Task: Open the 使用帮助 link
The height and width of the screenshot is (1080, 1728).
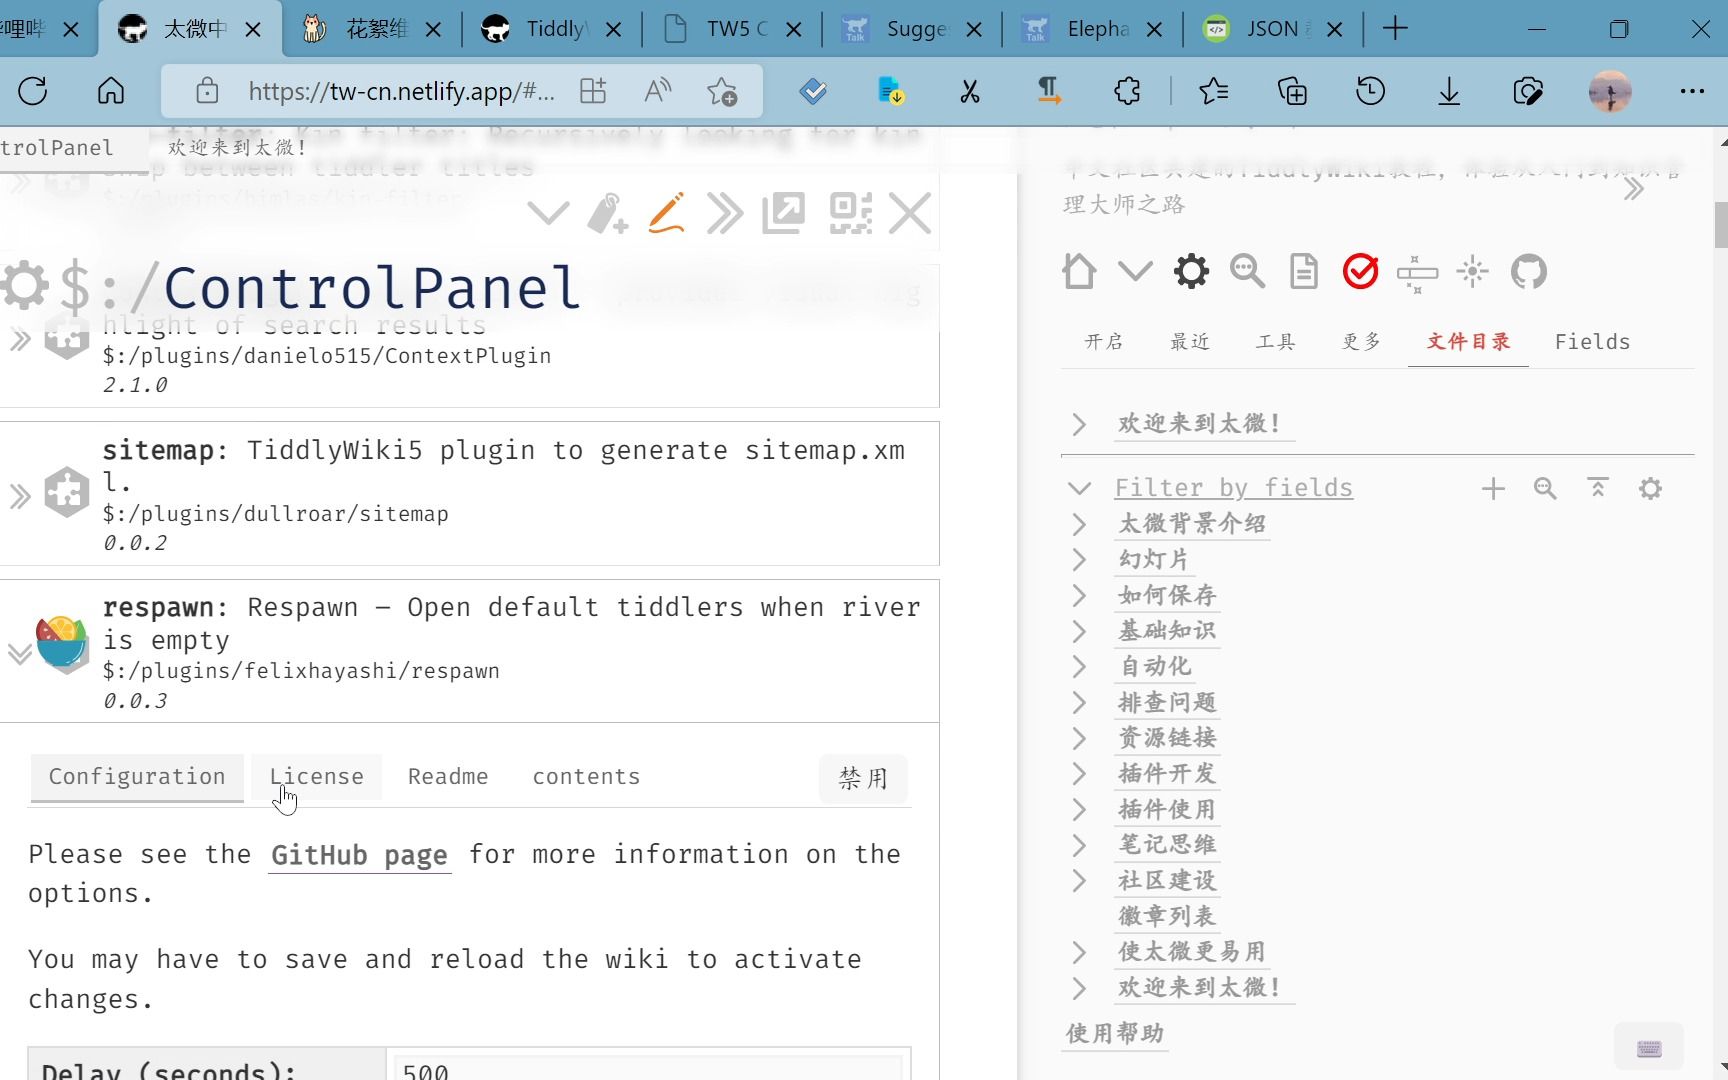Action: [x=1115, y=1033]
